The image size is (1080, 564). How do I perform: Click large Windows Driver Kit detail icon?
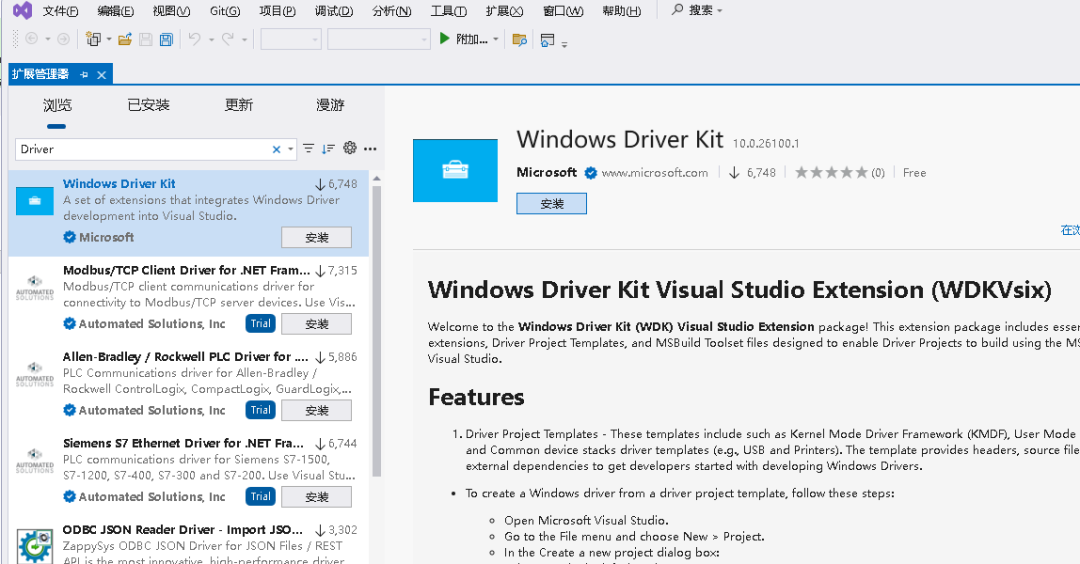click(455, 170)
